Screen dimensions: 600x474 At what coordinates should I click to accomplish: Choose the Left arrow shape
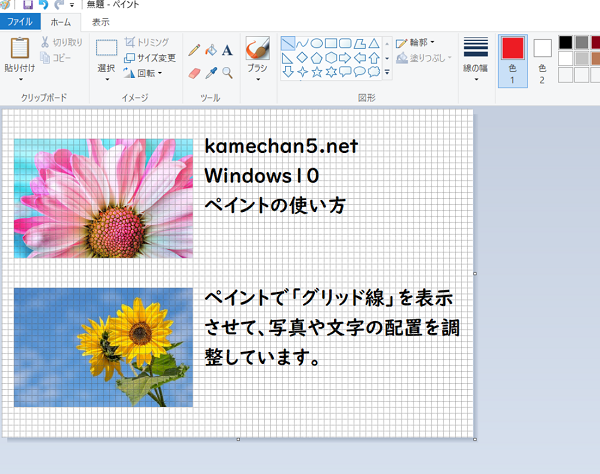click(x=360, y=58)
